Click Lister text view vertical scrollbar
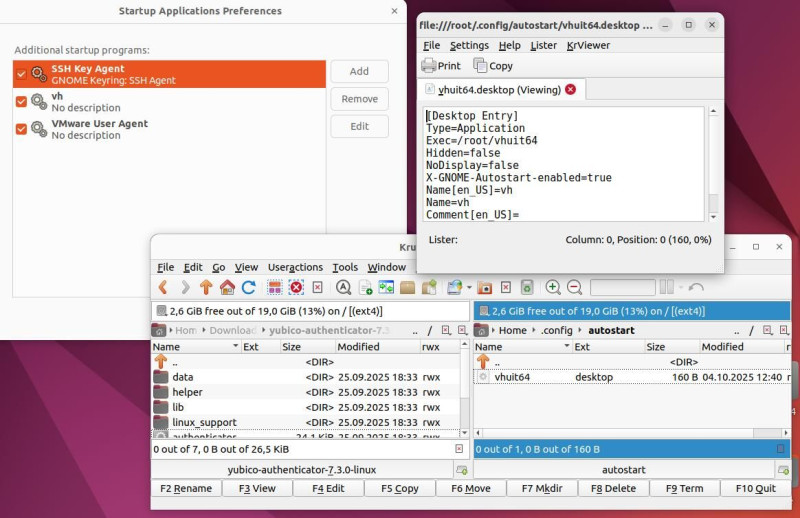This screenshot has height=518, width=800. [713, 164]
